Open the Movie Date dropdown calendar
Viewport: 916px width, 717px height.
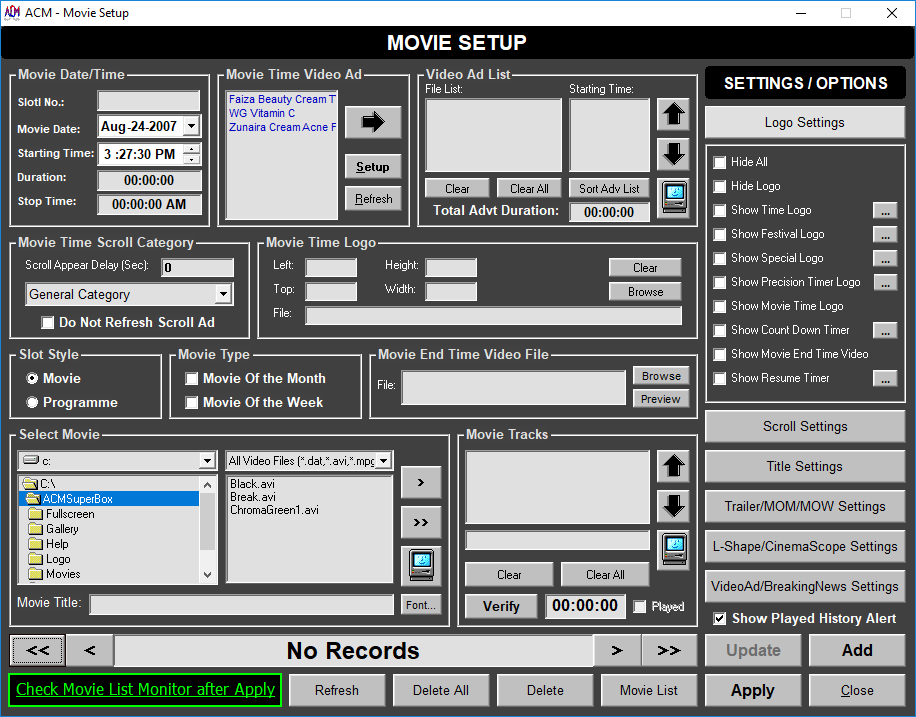pyautogui.click(x=192, y=127)
